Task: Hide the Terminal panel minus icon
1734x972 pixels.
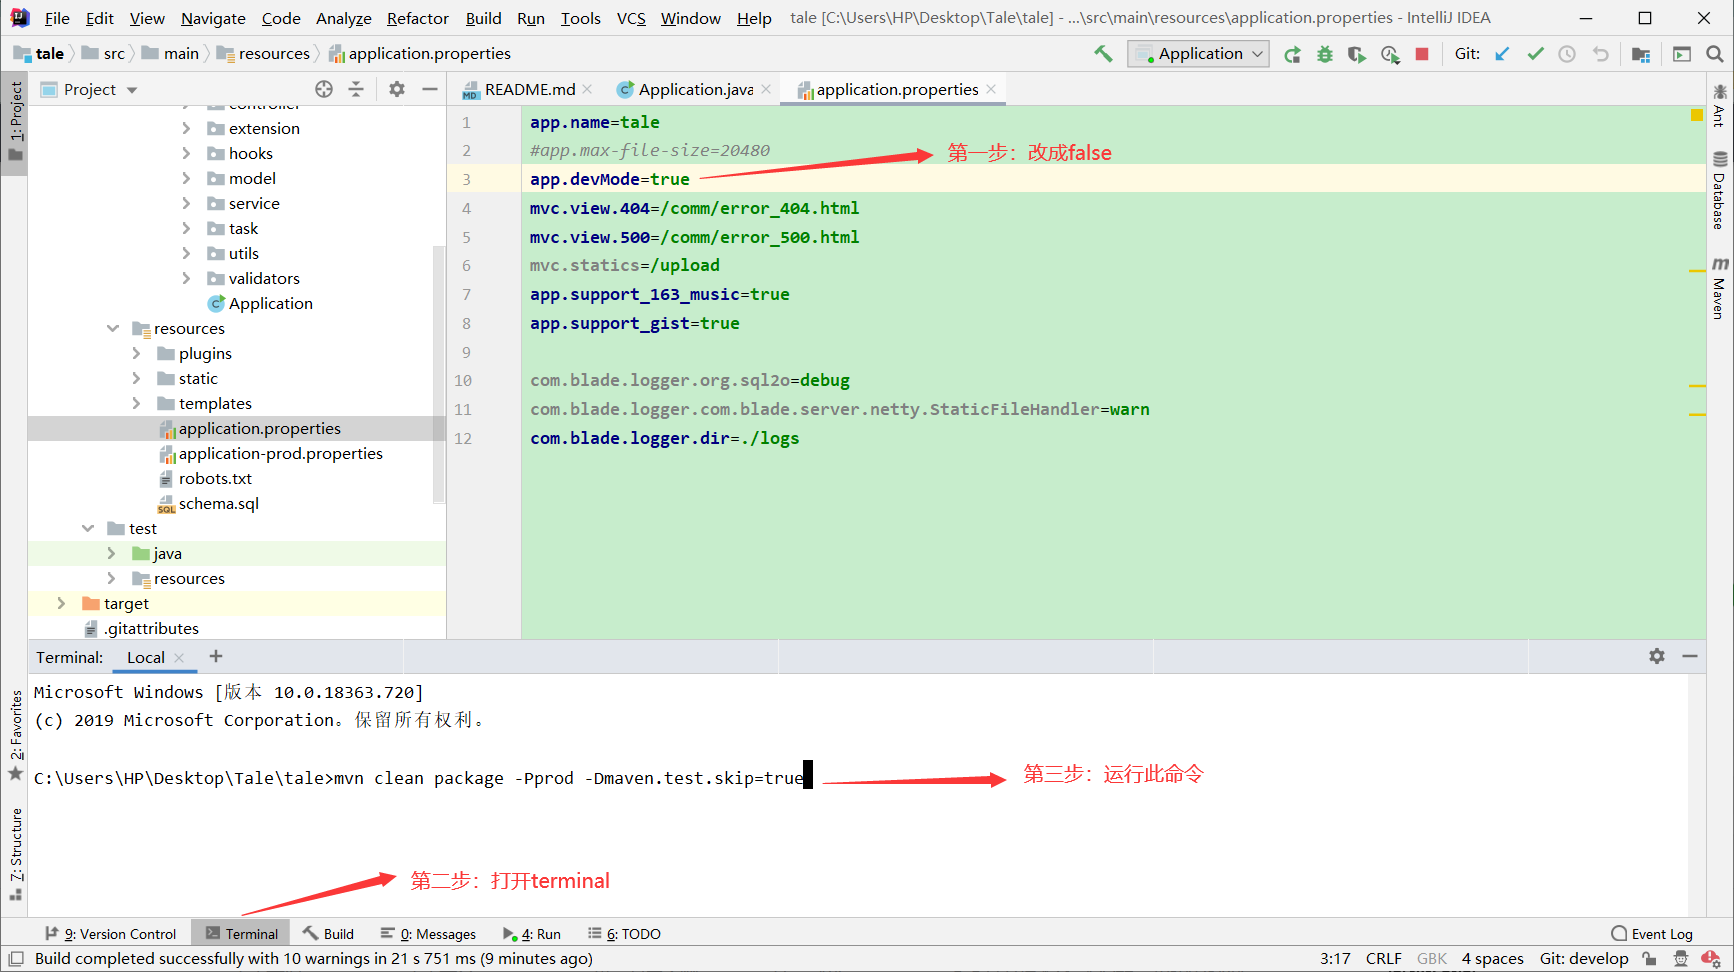Action: click(x=1690, y=656)
